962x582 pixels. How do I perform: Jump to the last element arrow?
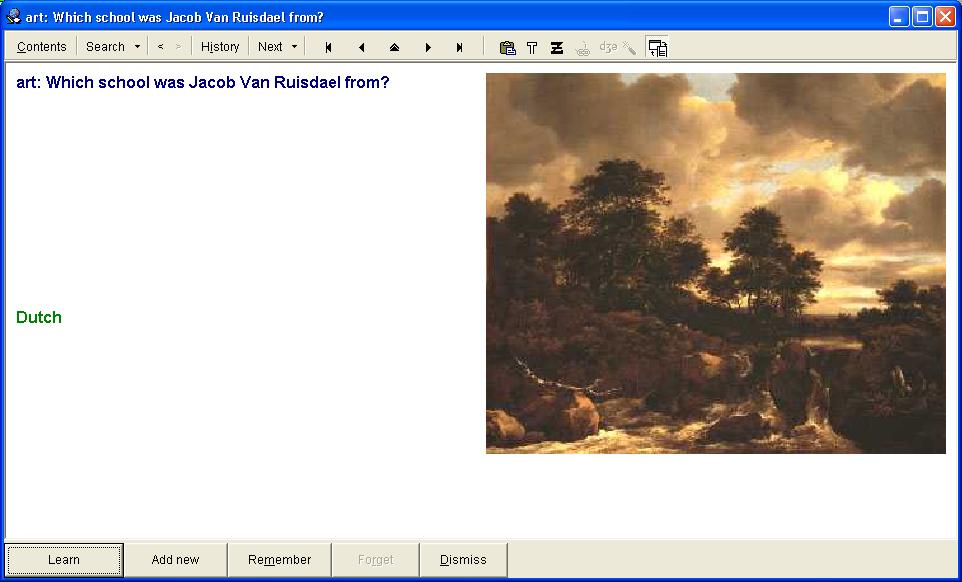[460, 47]
